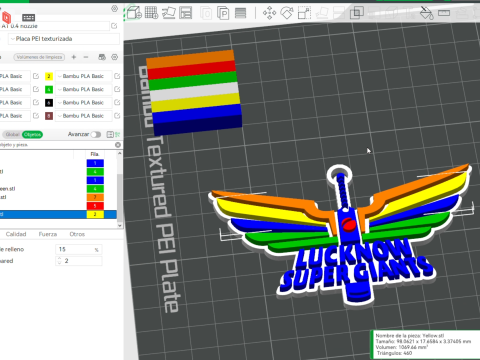Click the Add plate grid icon
This screenshot has width=480, height=360.
coord(151,13)
